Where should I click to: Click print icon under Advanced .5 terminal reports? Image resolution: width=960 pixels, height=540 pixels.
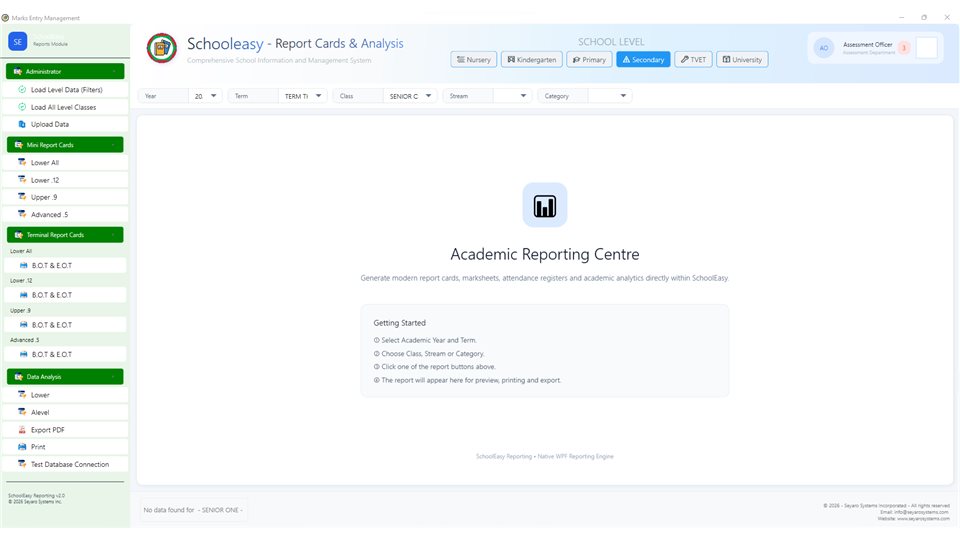coord(24,354)
